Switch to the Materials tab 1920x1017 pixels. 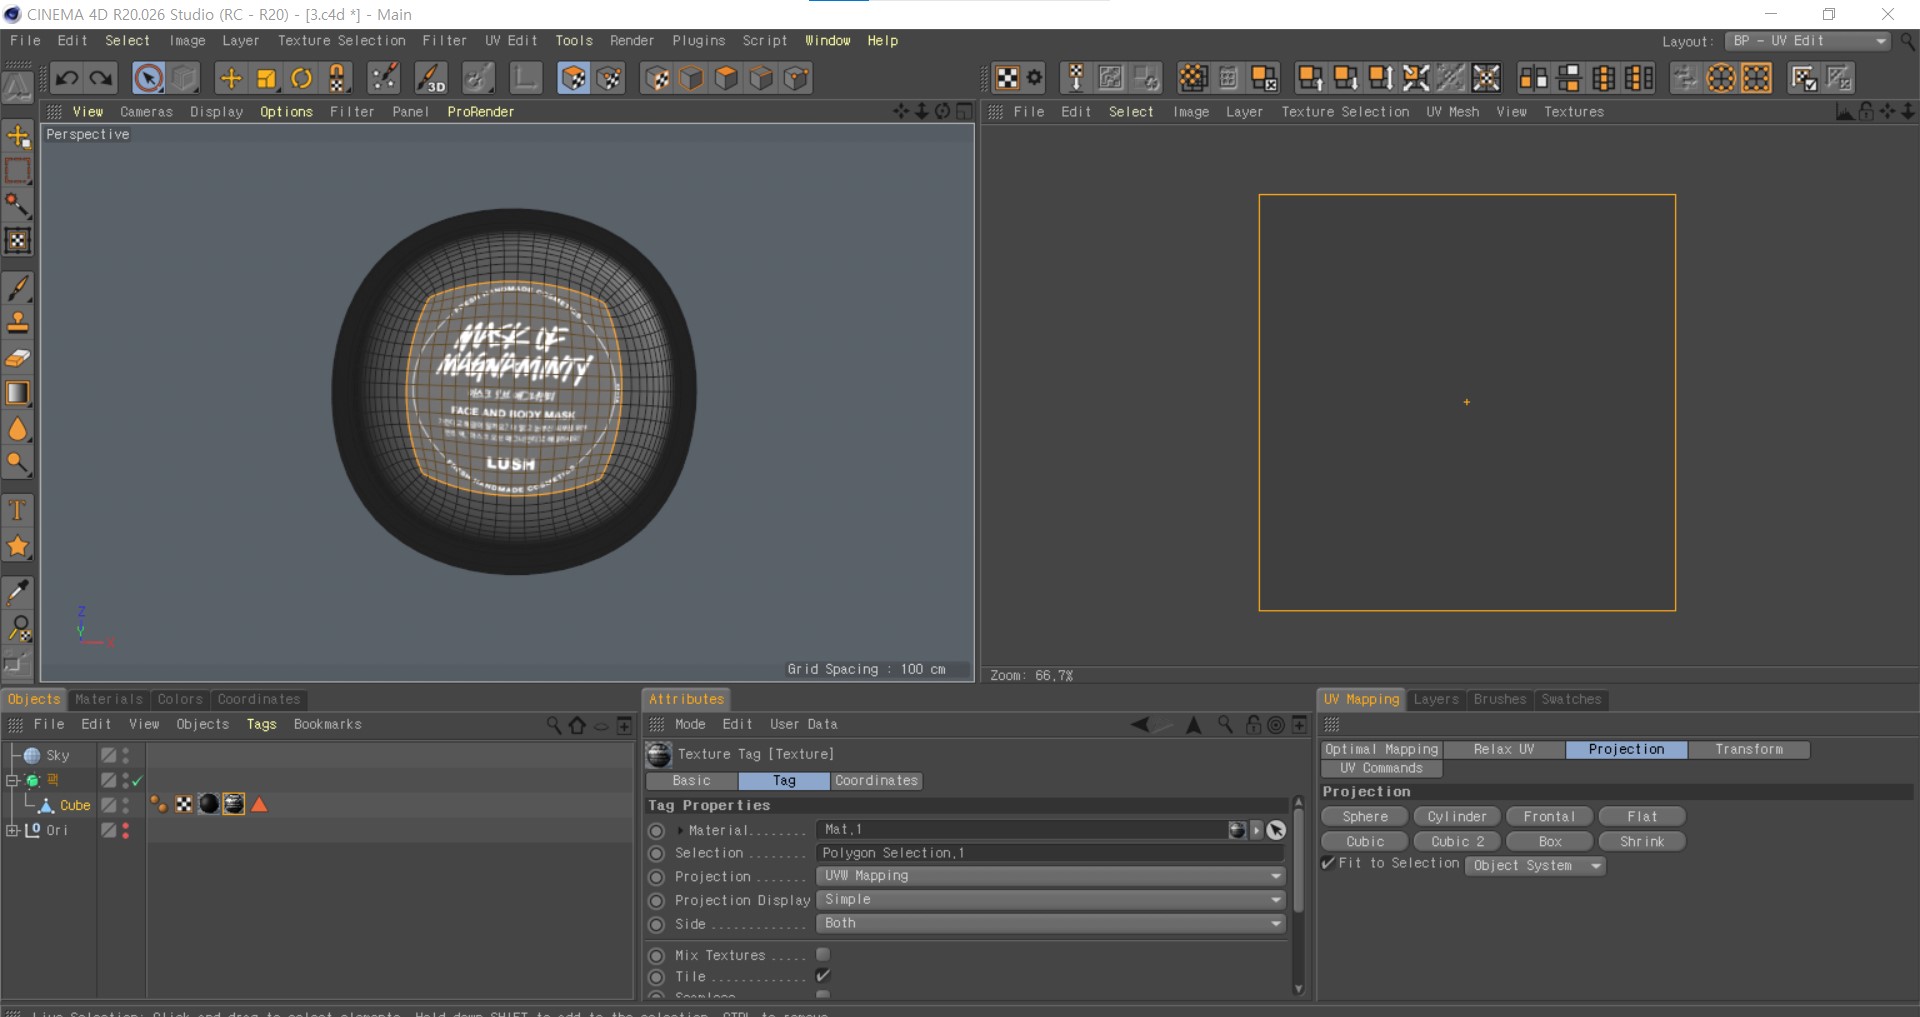[109, 699]
